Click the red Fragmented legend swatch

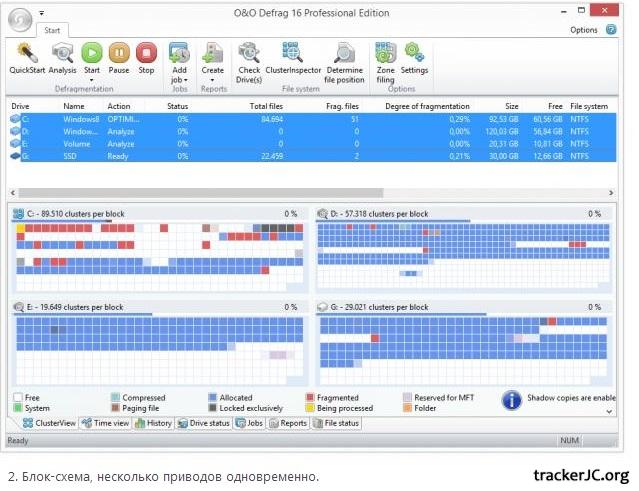click(310, 397)
